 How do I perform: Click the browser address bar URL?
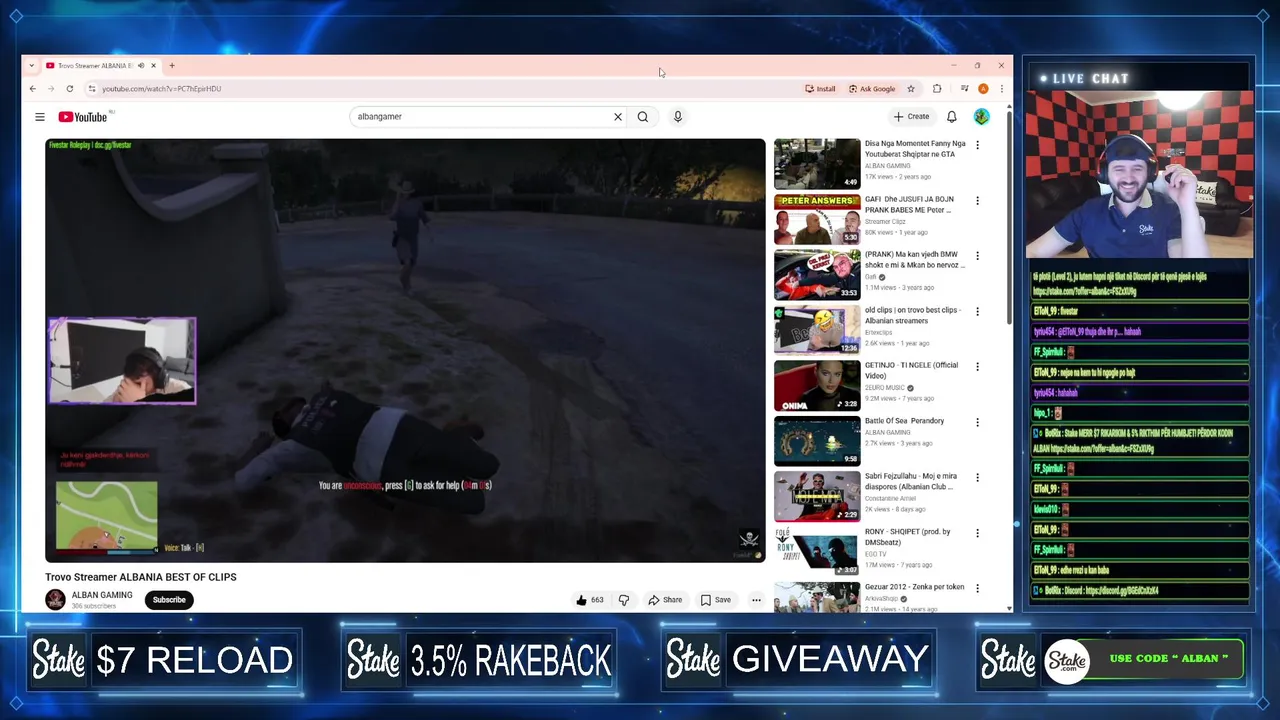(x=161, y=89)
